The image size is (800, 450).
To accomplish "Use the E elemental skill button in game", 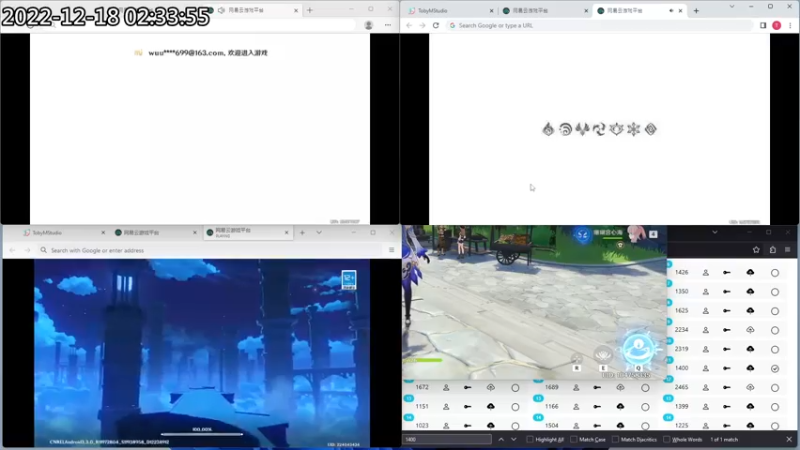I will click(x=603, y=355).
